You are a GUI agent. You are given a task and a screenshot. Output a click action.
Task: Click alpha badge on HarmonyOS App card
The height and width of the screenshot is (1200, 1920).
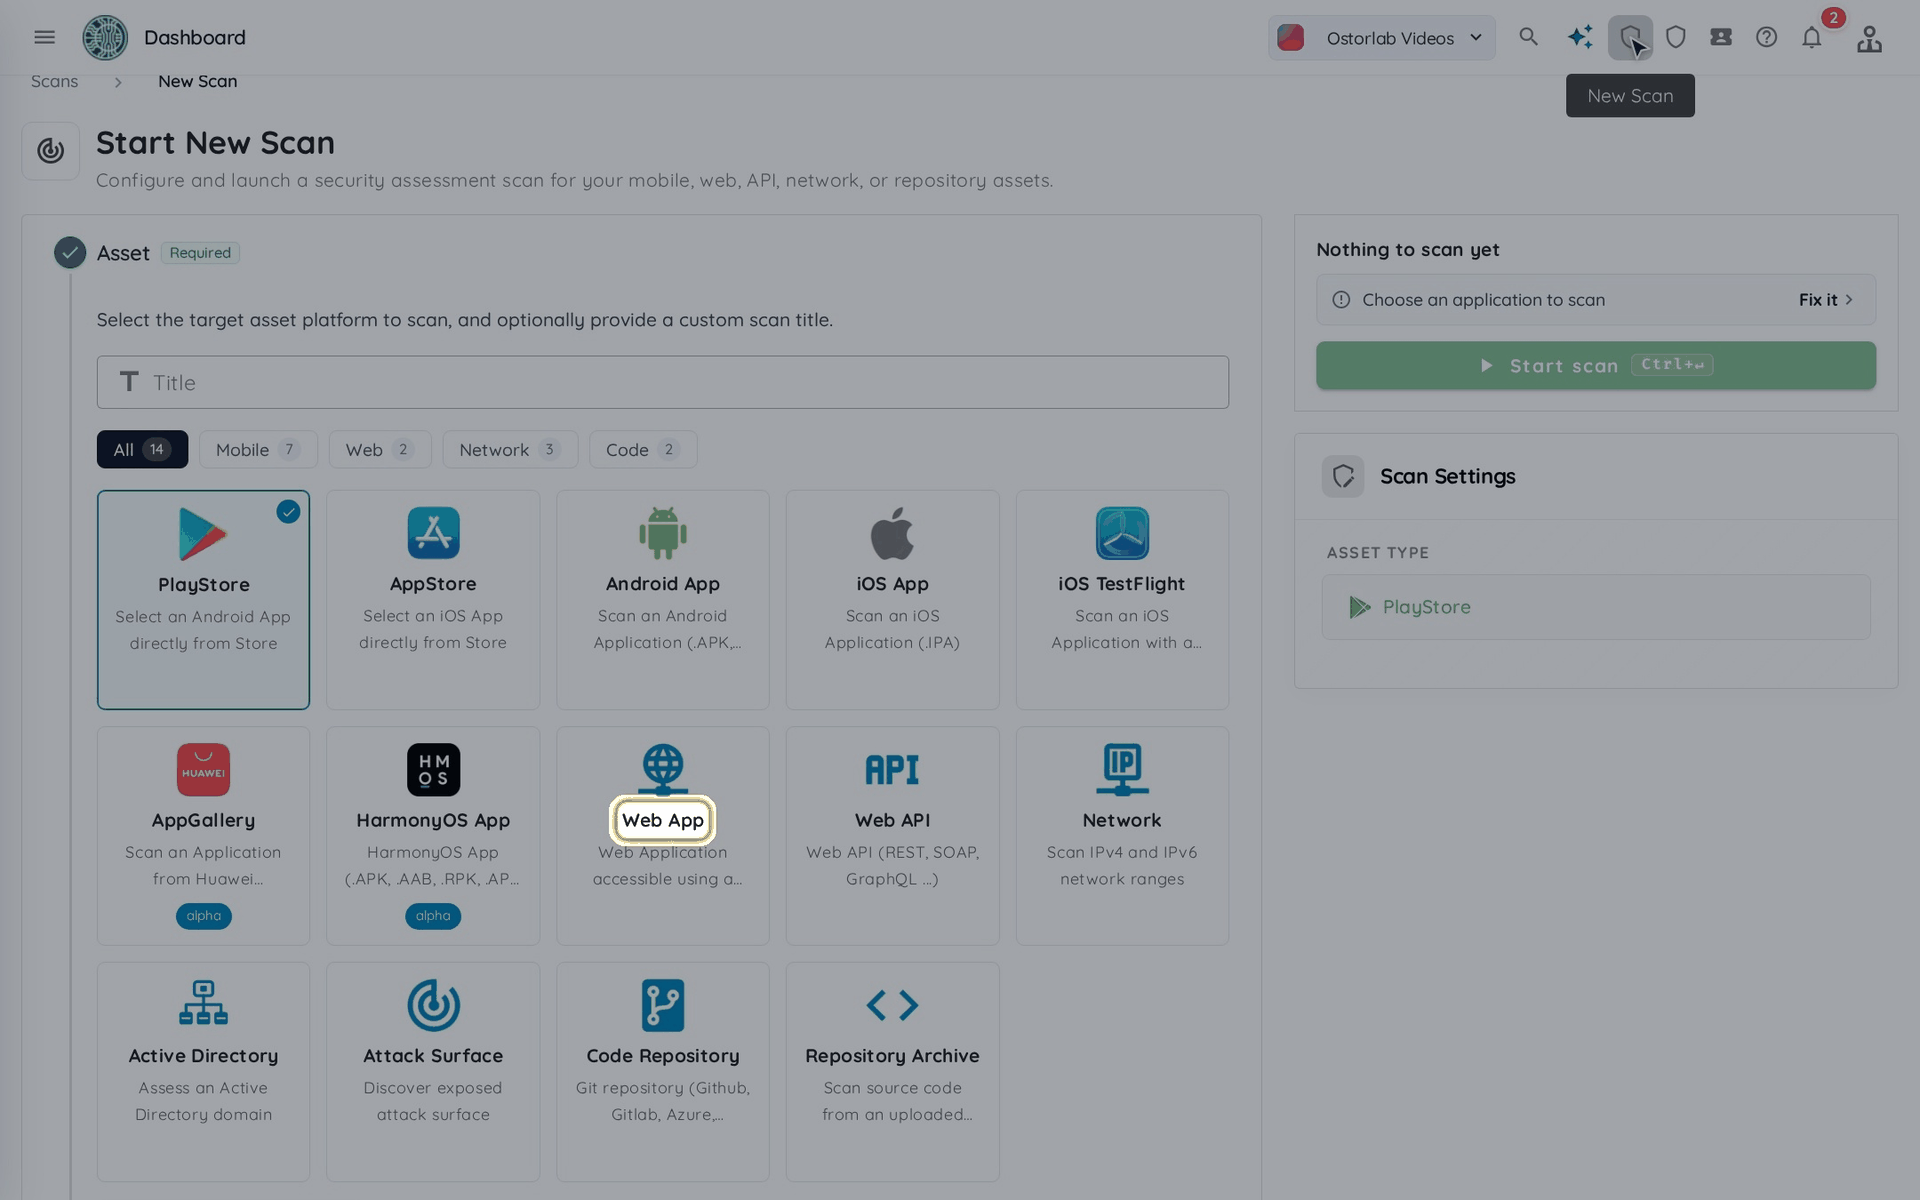pos(433,916)
